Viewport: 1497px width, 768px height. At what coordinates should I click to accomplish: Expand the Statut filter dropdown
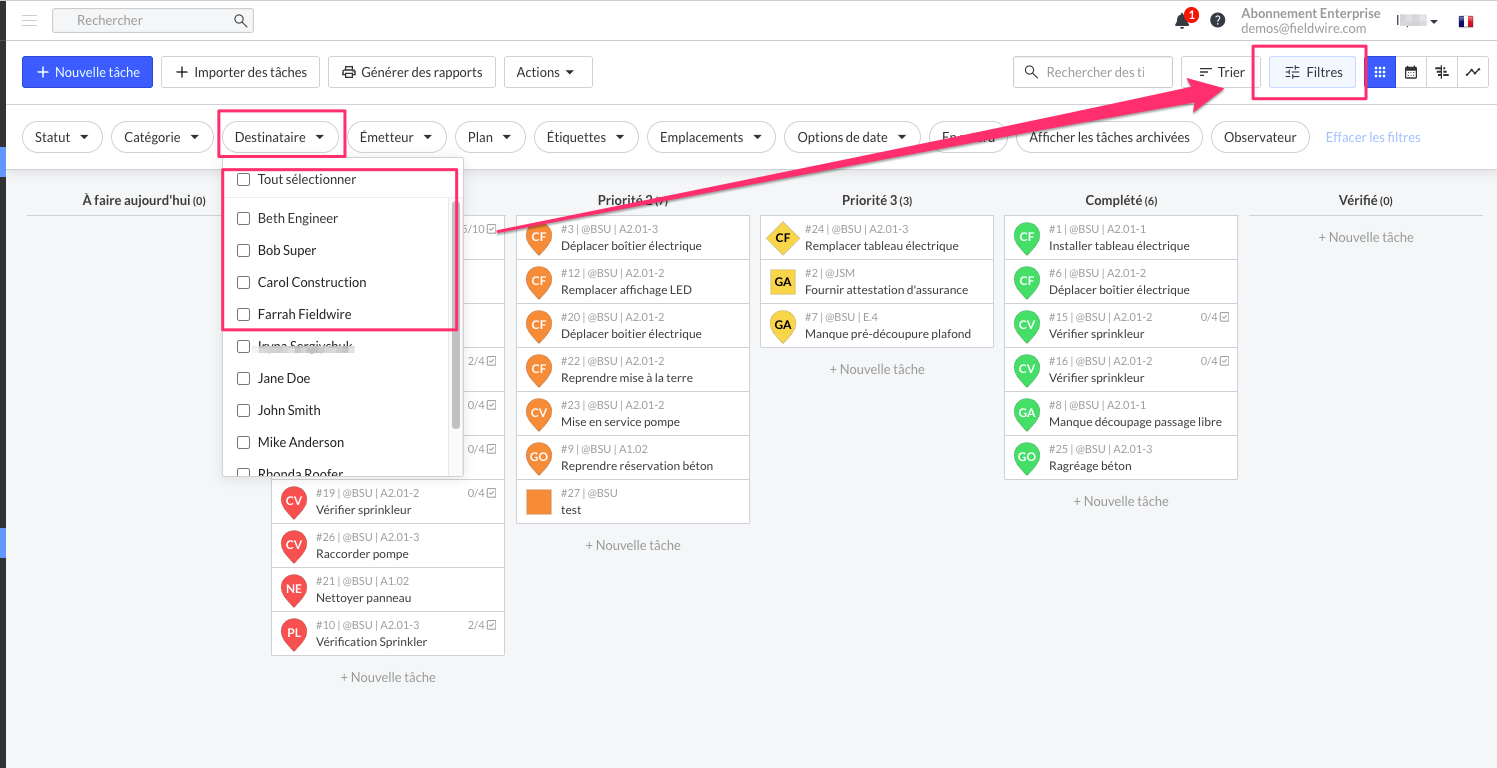click(x=62, y=137)
